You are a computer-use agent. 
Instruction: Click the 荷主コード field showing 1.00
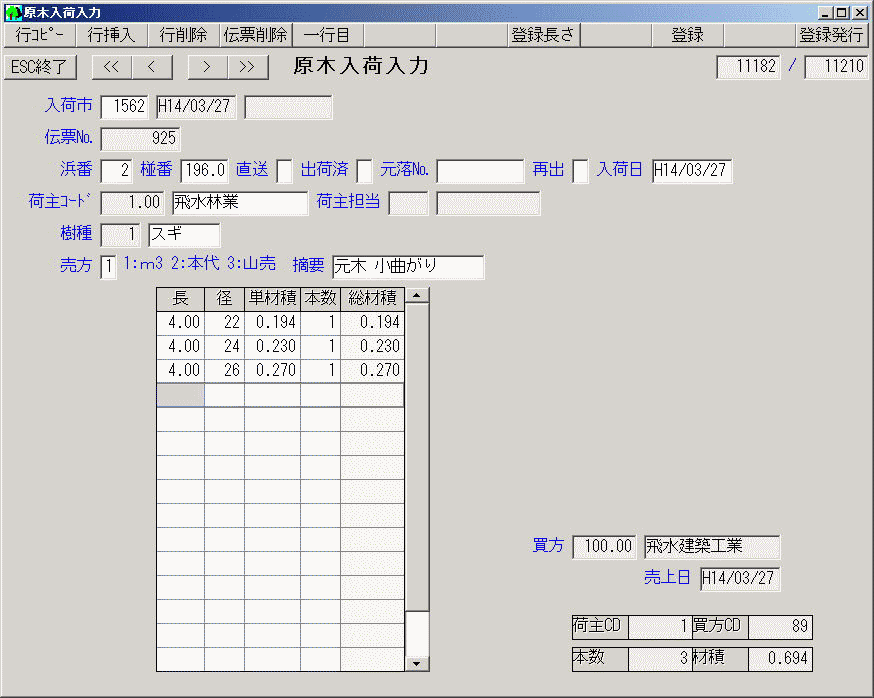coord(132,203)
